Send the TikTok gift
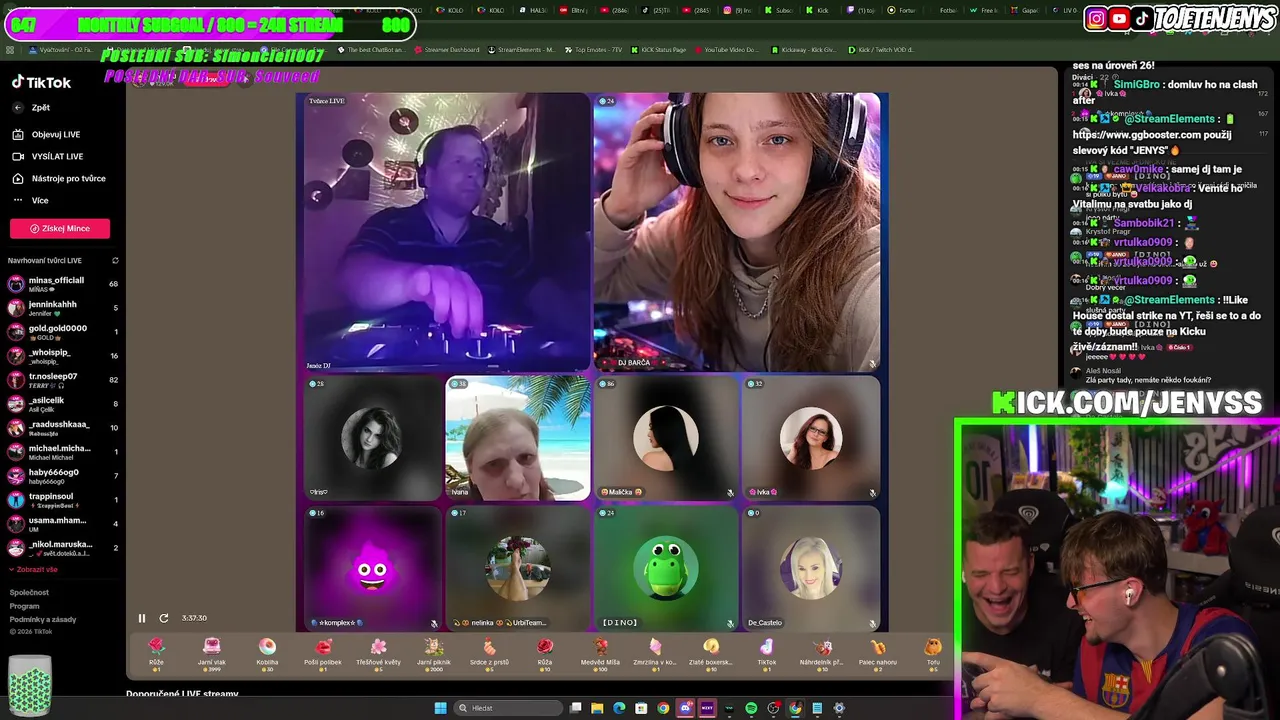This screenshot has width=1280, height=720. click(766, 654)
